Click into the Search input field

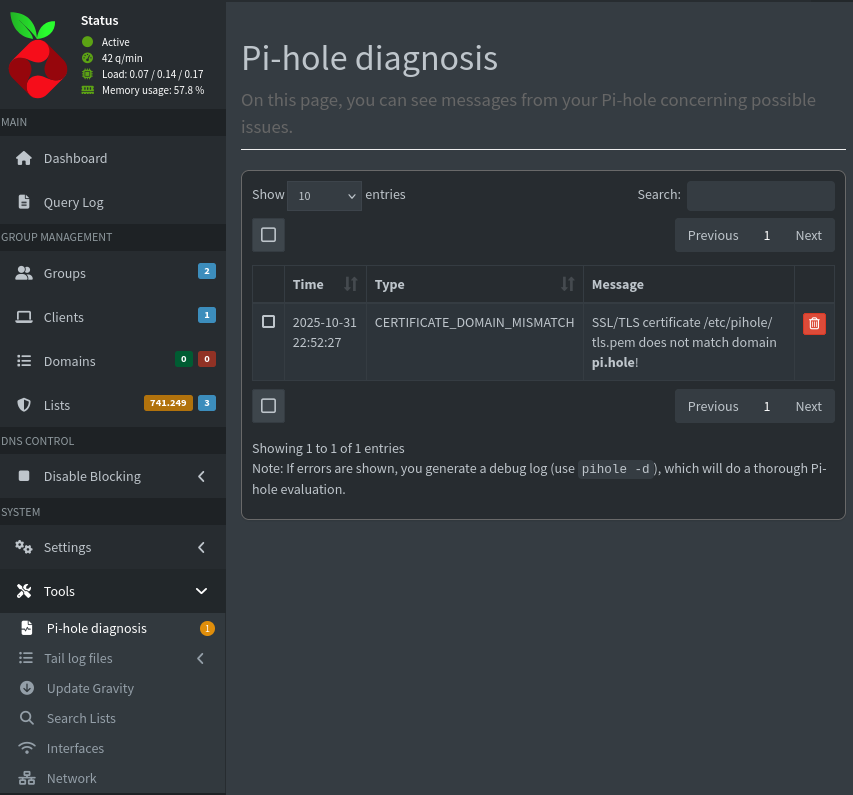pos(760,195)
